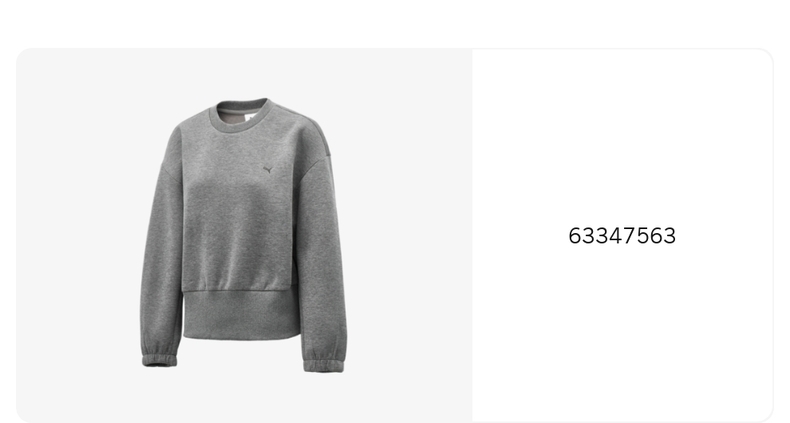Select the grey sweatshirt product image

click(244, 235)
